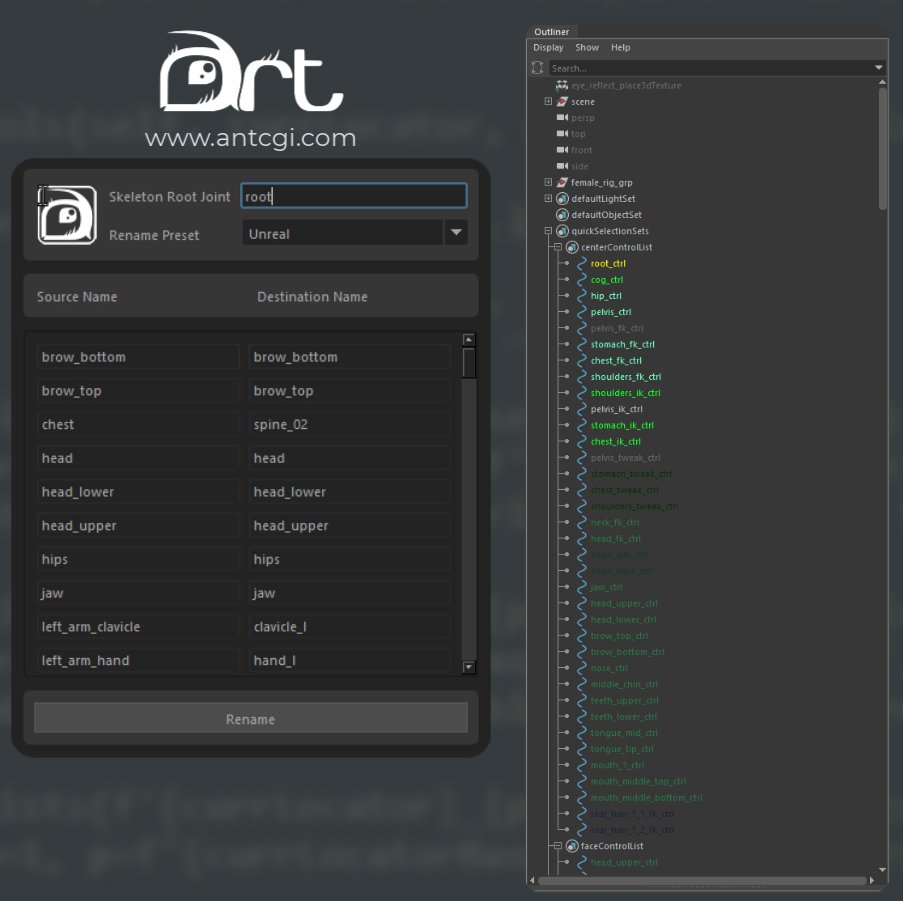Click the Outliner search filter icon
Viewport: 903px width, 901px height.
click(537, 68)
